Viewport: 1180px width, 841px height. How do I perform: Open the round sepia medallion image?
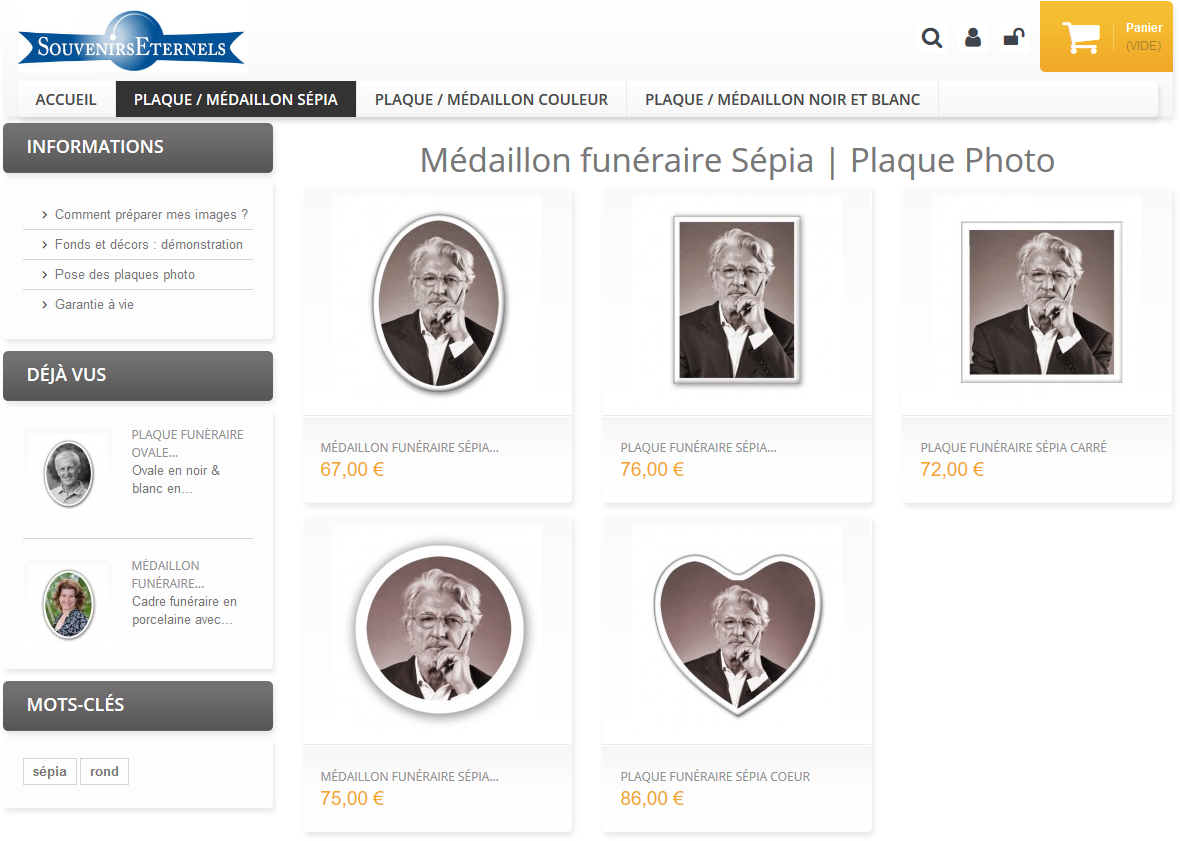pos(437,630)
